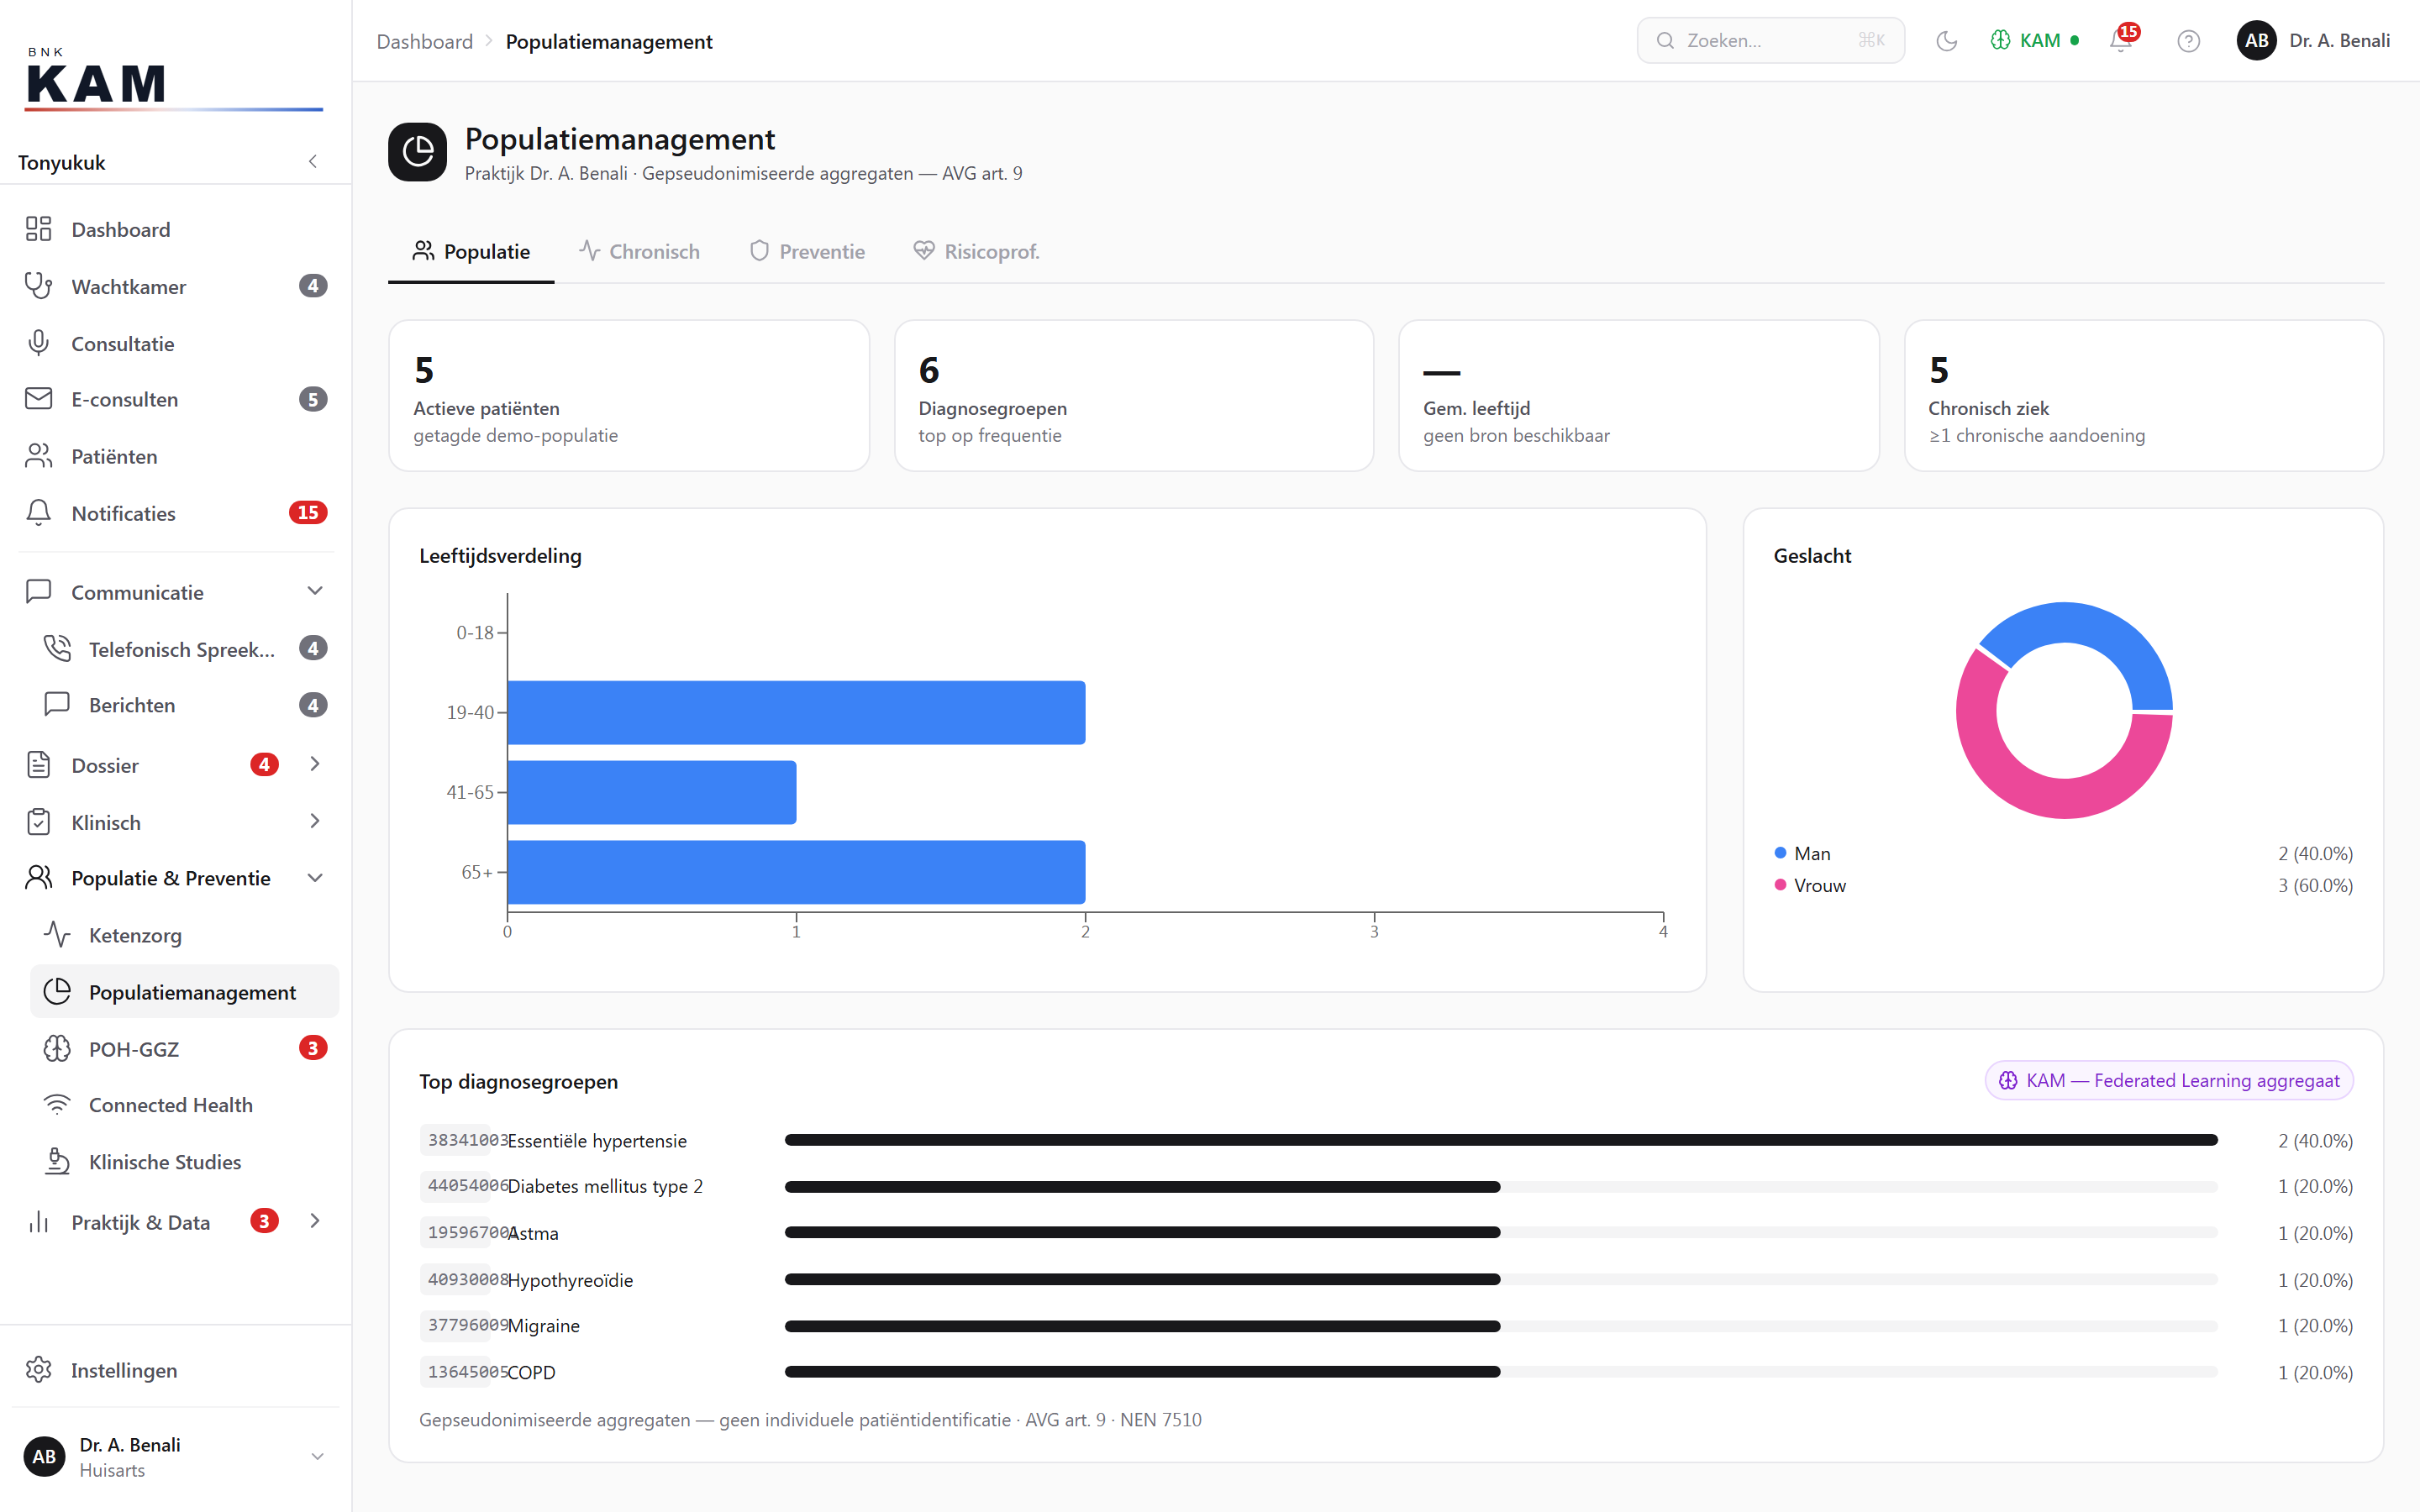Open Telefonisch Spreekuur phone icon

tap(57, 648)
